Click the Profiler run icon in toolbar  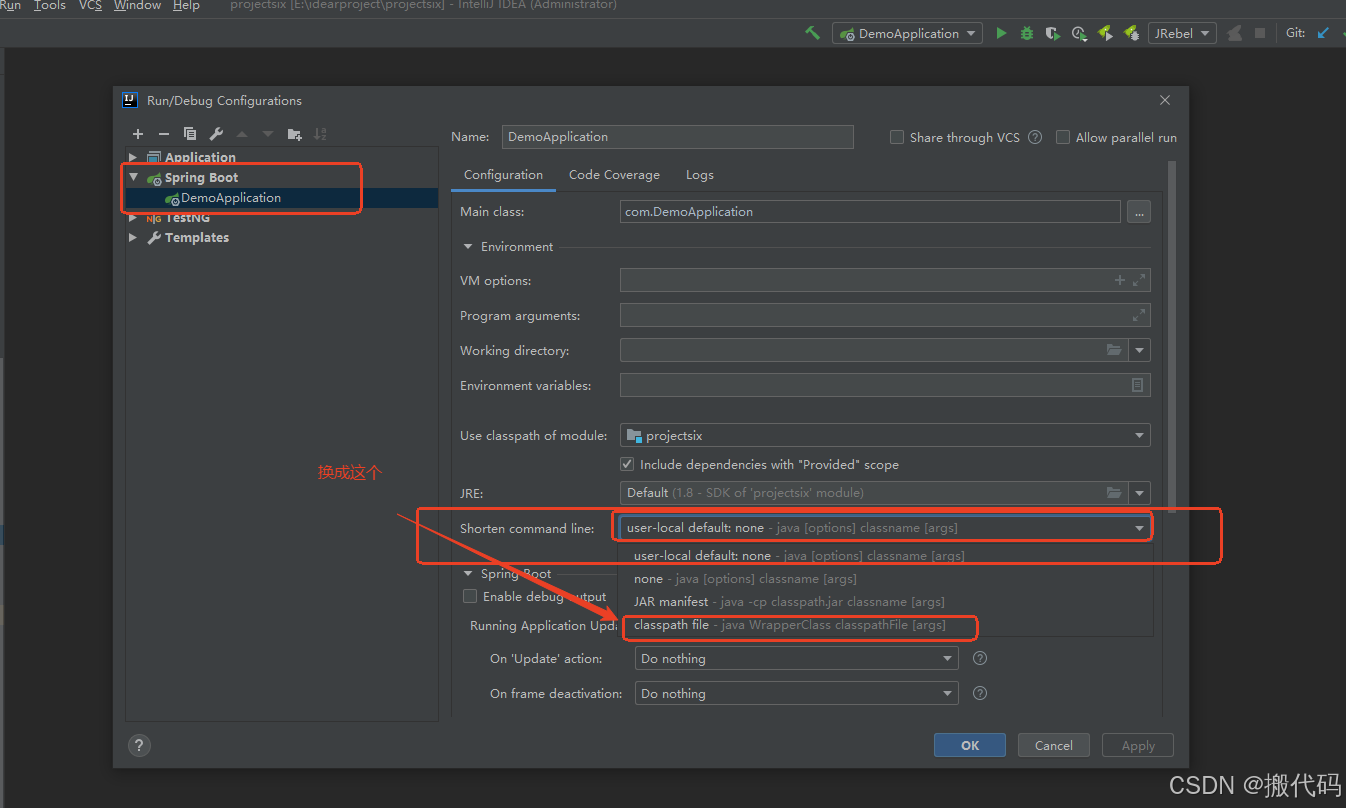pos(1079,33)
